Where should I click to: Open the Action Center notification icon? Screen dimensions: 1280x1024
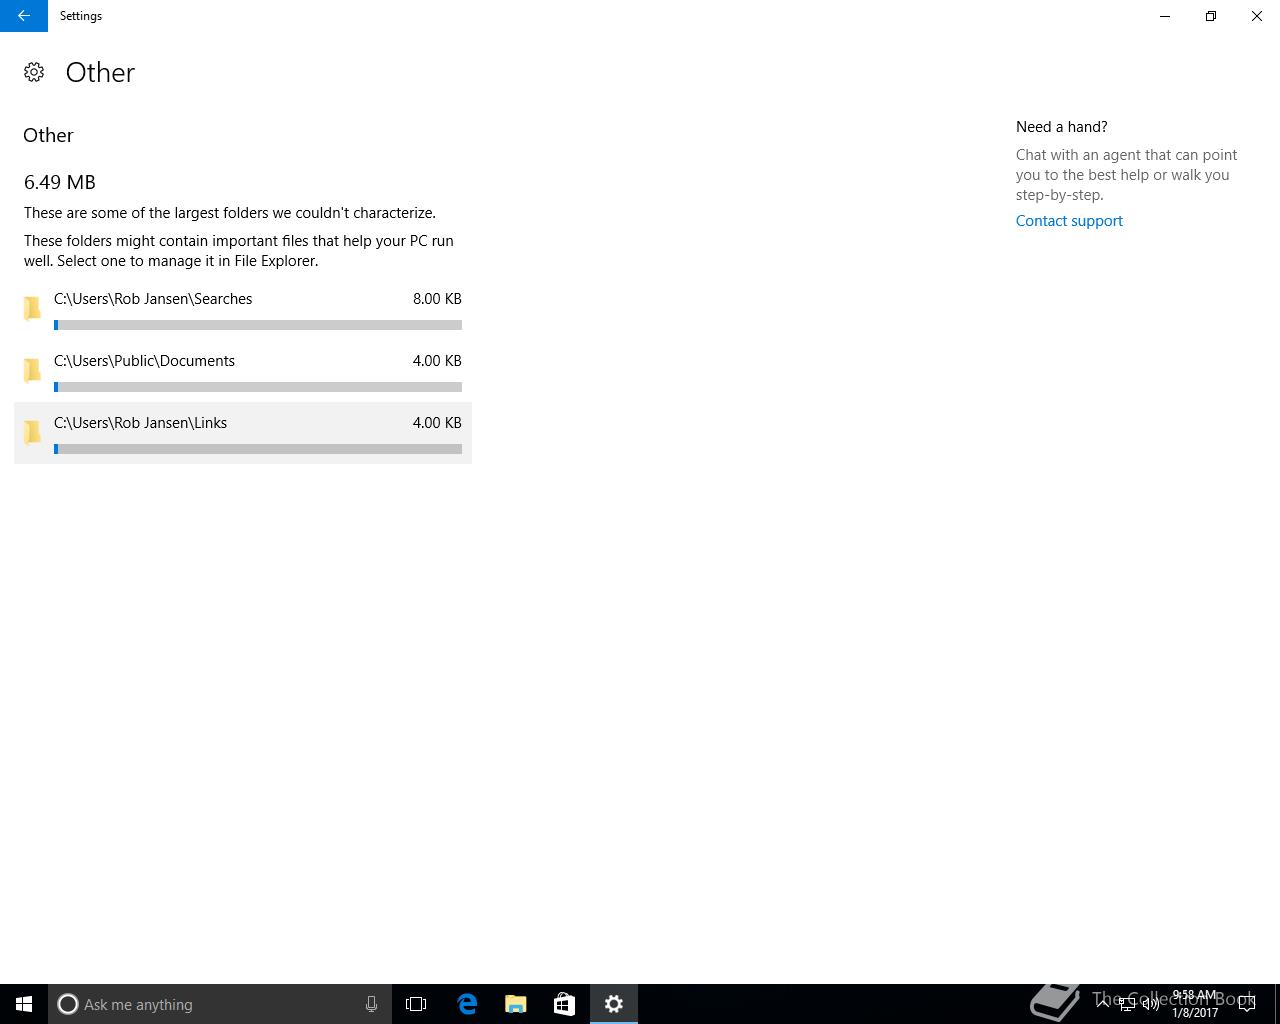coord(1246,1004)
